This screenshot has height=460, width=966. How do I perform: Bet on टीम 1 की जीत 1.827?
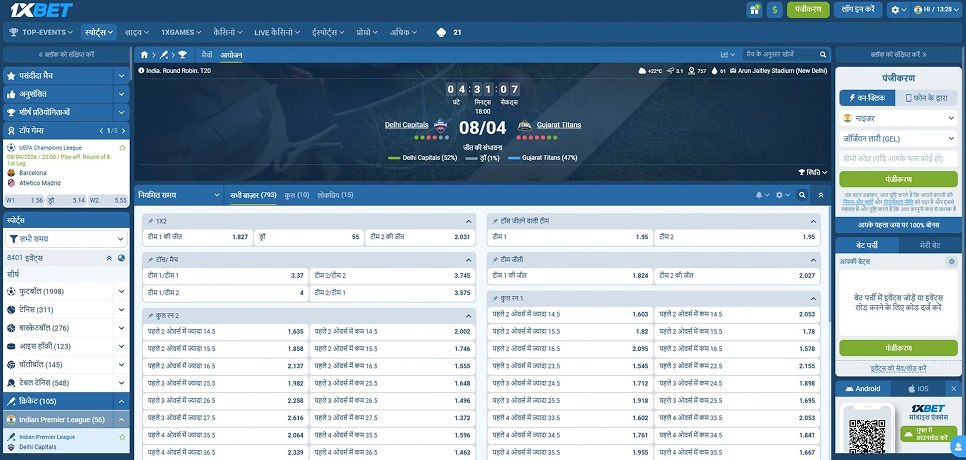pyautogui.click(x=198, y=237)
